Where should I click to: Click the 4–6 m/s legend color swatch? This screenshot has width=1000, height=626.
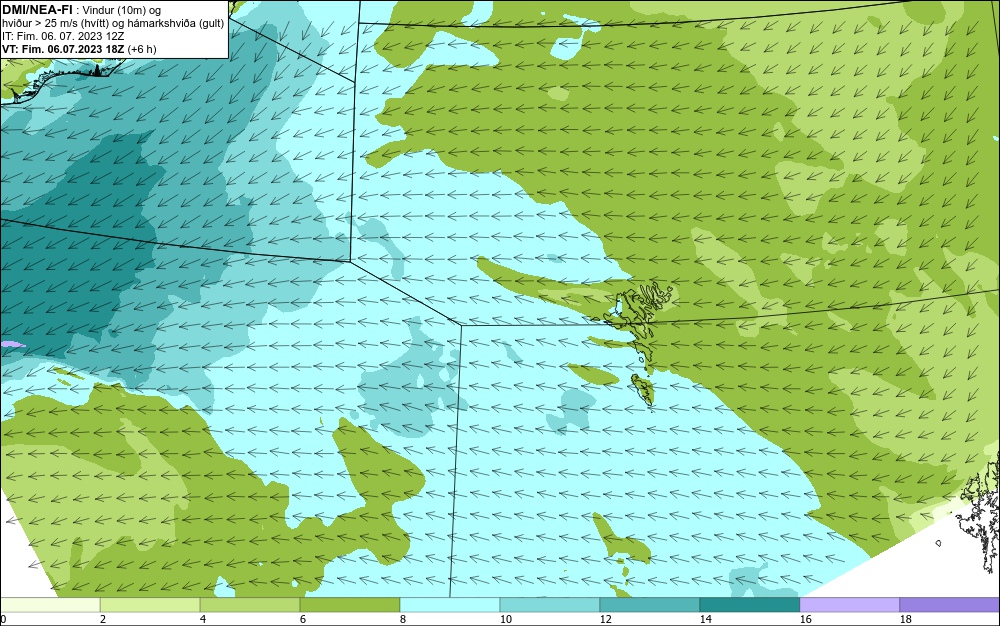point(250,605)
